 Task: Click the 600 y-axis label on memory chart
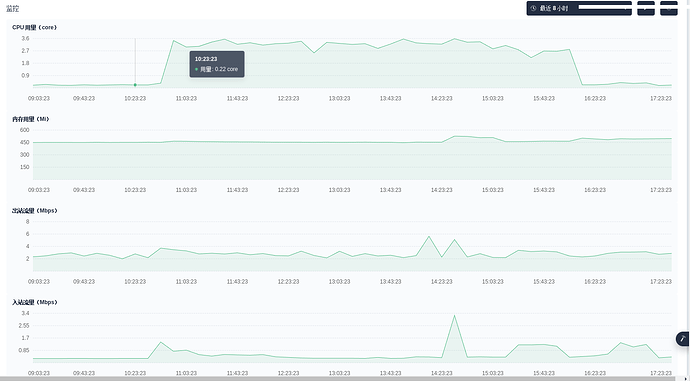coord(24,130)
